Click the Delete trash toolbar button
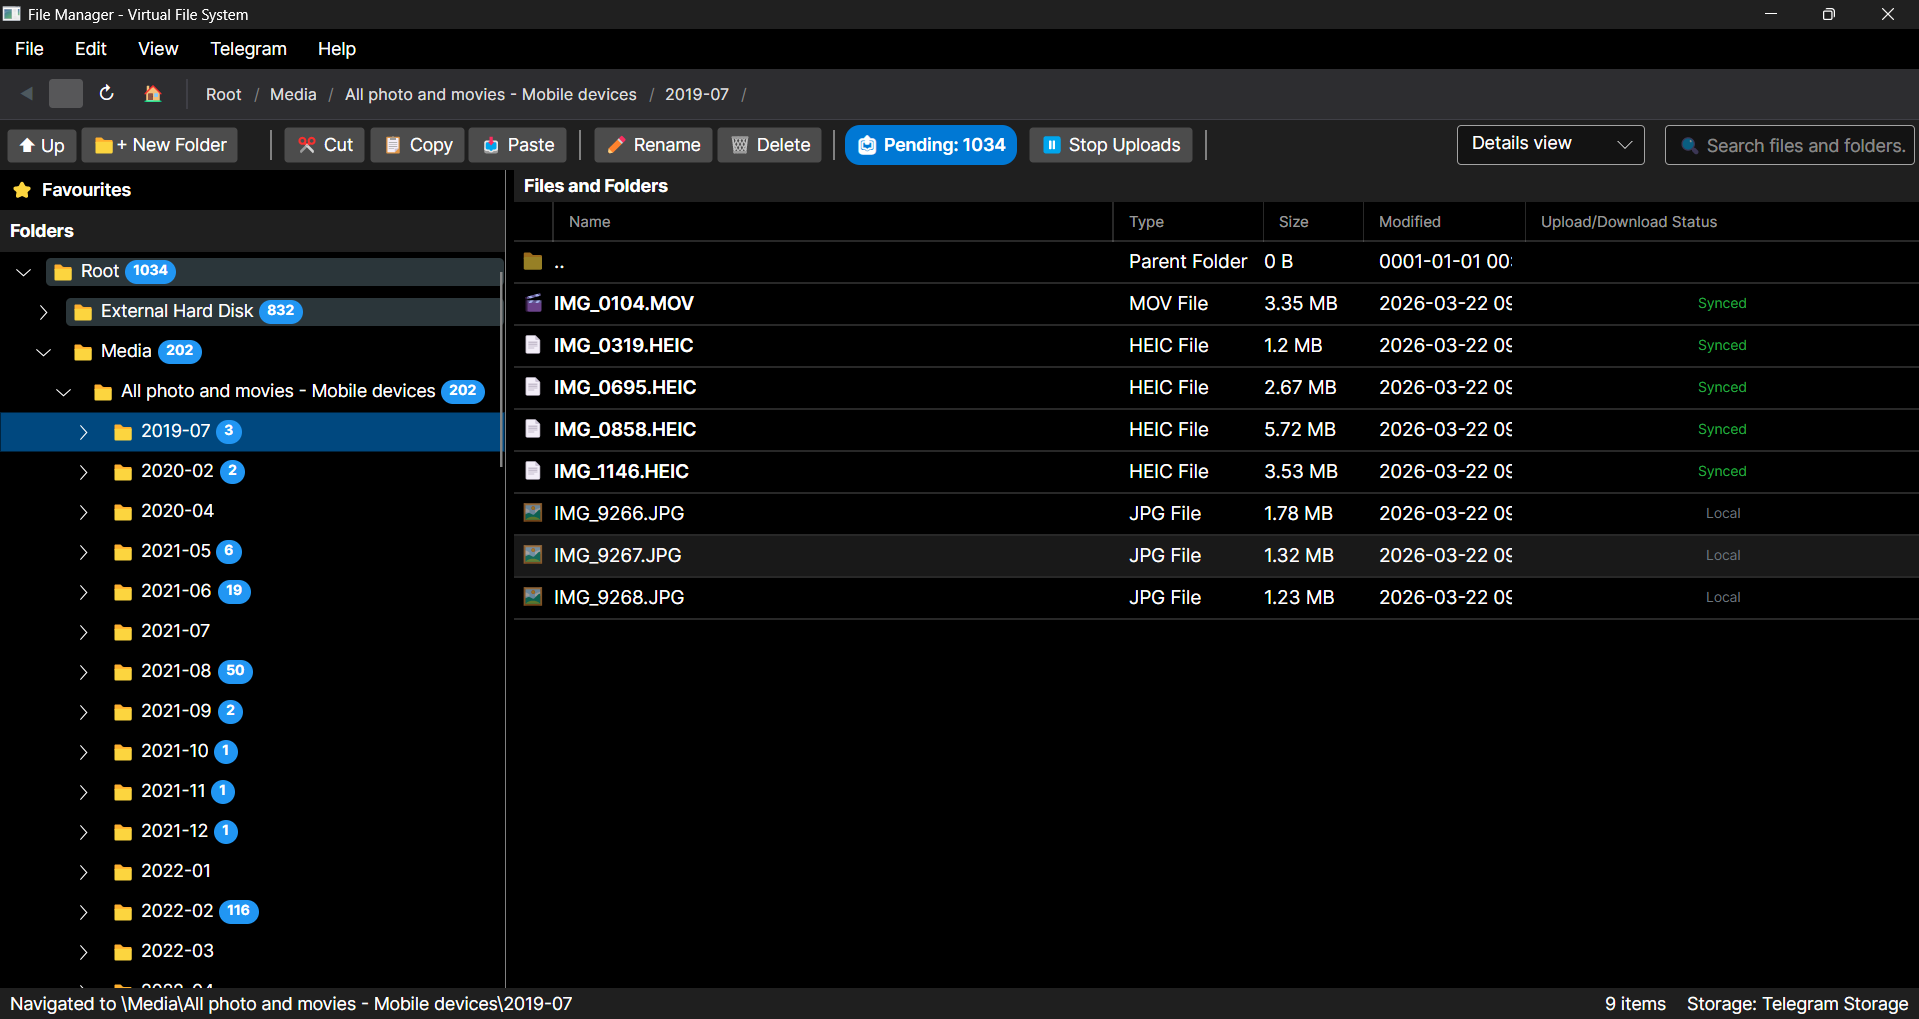This screenshot has width=1919, height=1019. (770, 145)
